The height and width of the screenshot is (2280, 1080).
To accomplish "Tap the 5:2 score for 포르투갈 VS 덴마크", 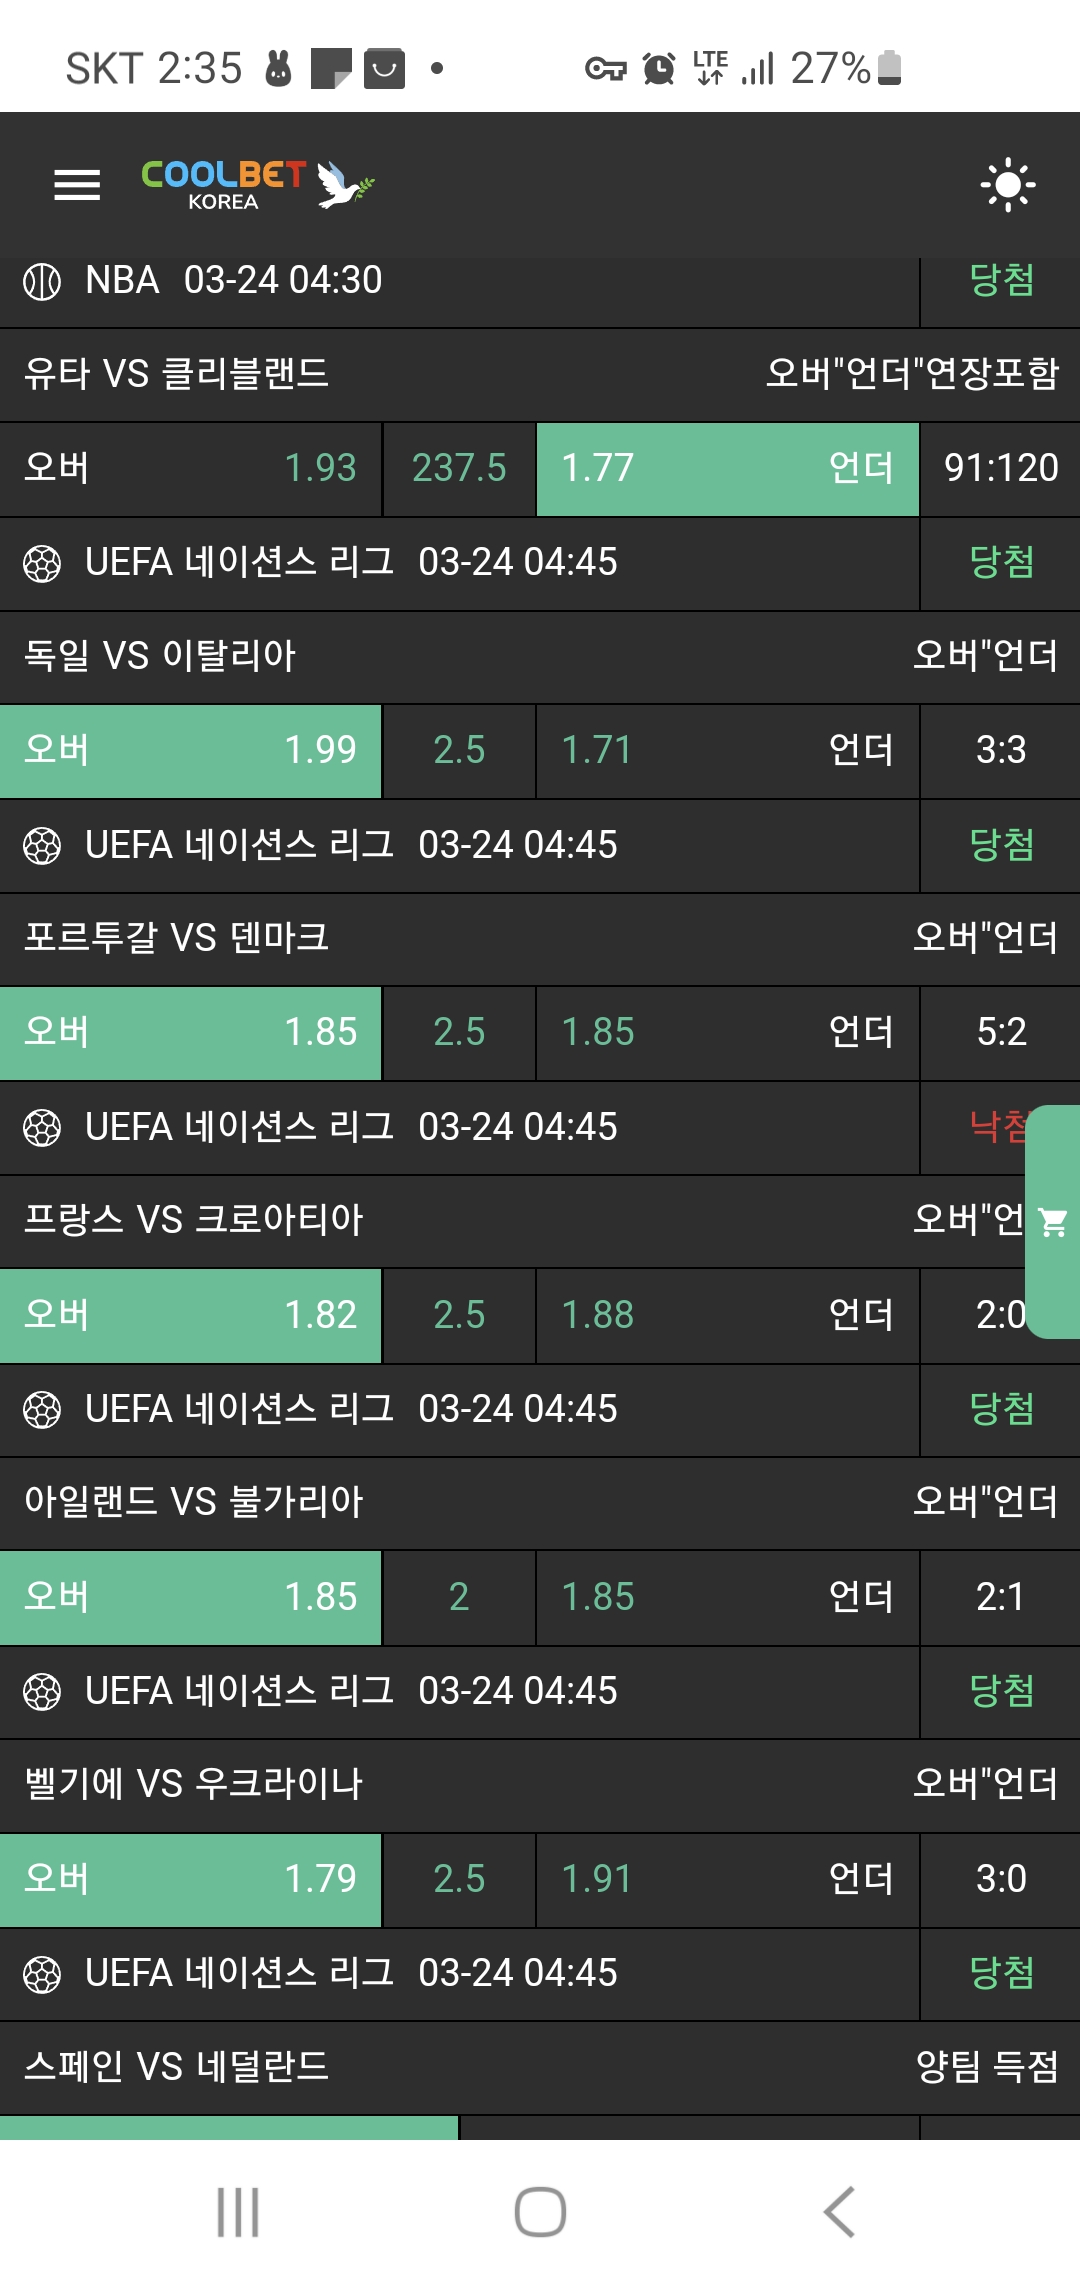I will (x=1001, y=1032).
